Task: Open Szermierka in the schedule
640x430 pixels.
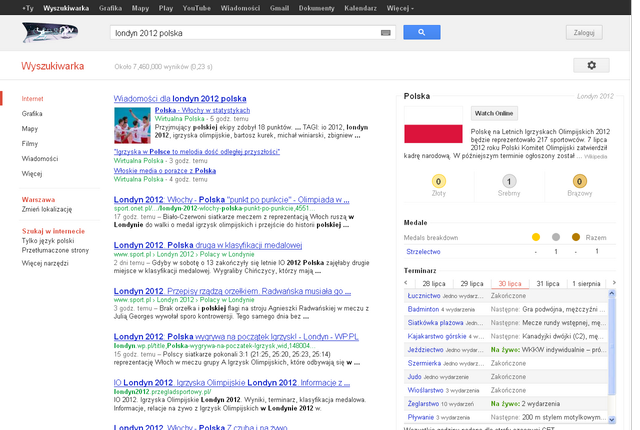Action: 424,363
